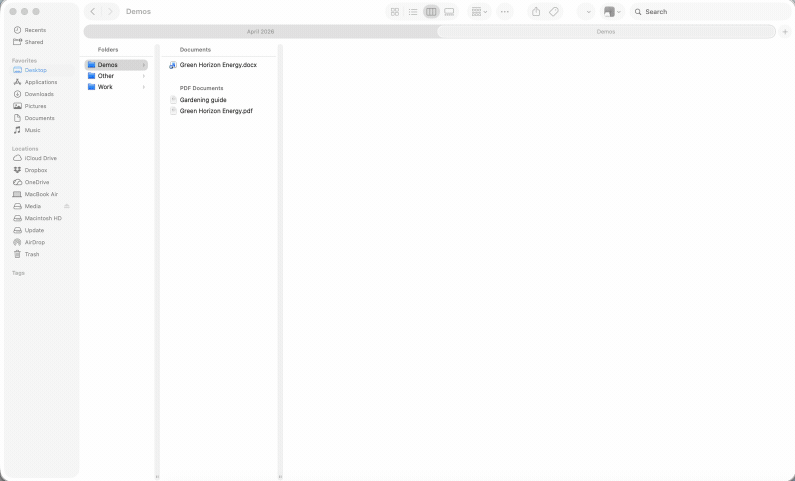Go back with the left chevron button
The height and width of the screenshot is (481, 795).
click(93, 12)
